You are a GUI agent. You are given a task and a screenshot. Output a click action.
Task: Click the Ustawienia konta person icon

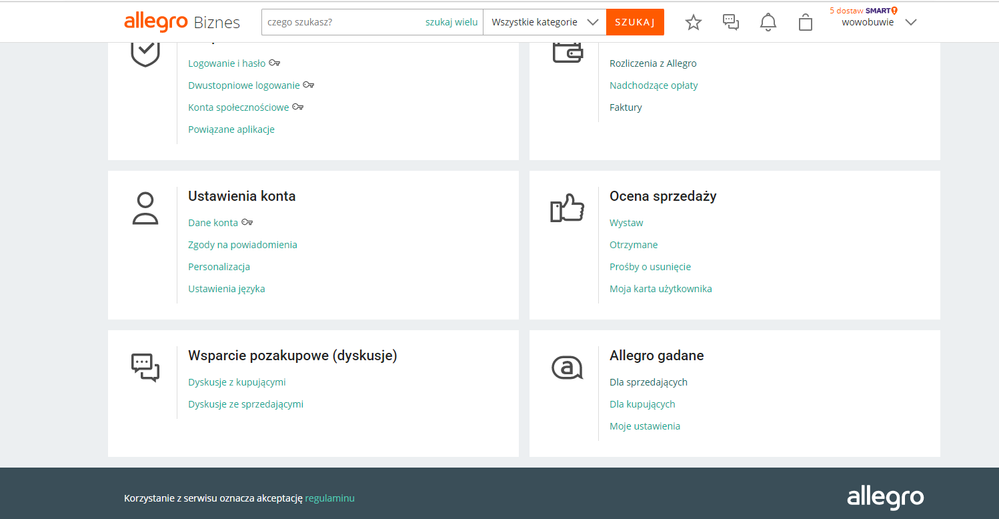coord(145,208)
